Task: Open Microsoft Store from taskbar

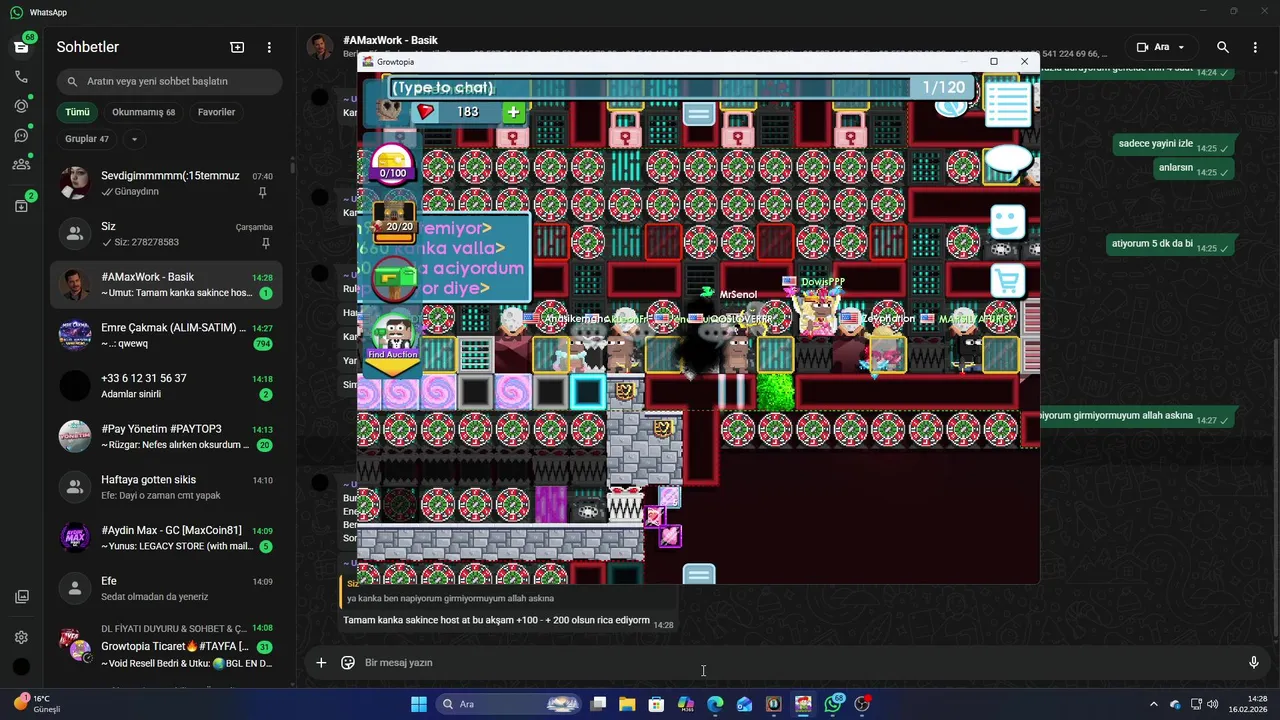Action: point(656,704)
